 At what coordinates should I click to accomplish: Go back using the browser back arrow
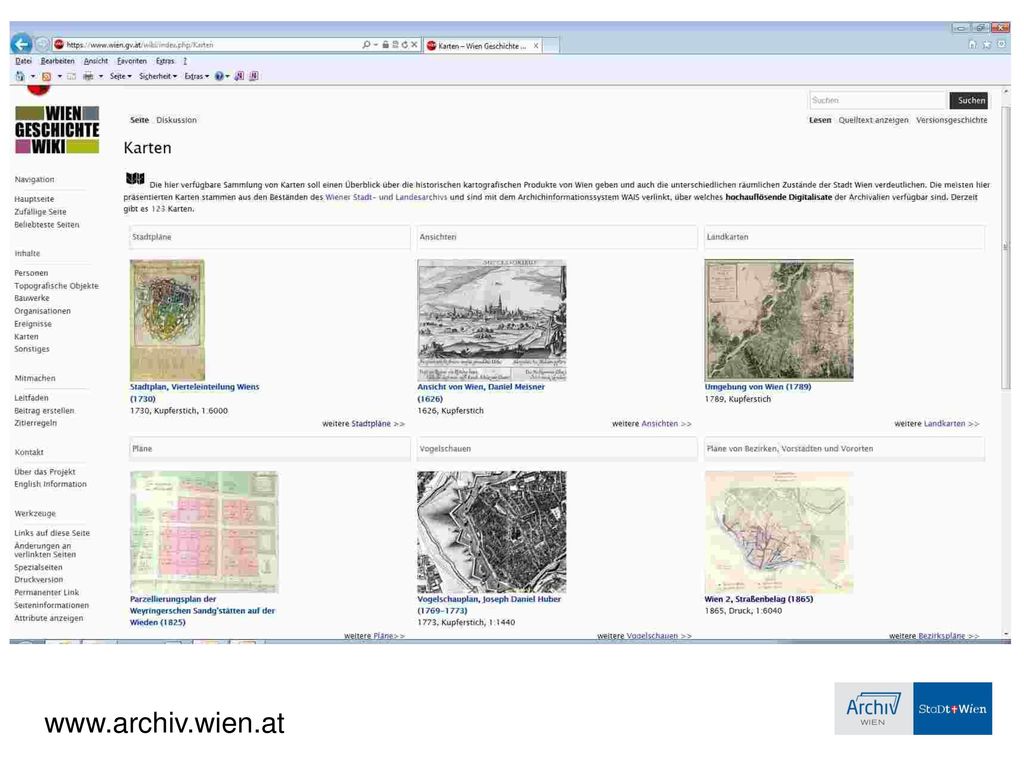[22, 44]
